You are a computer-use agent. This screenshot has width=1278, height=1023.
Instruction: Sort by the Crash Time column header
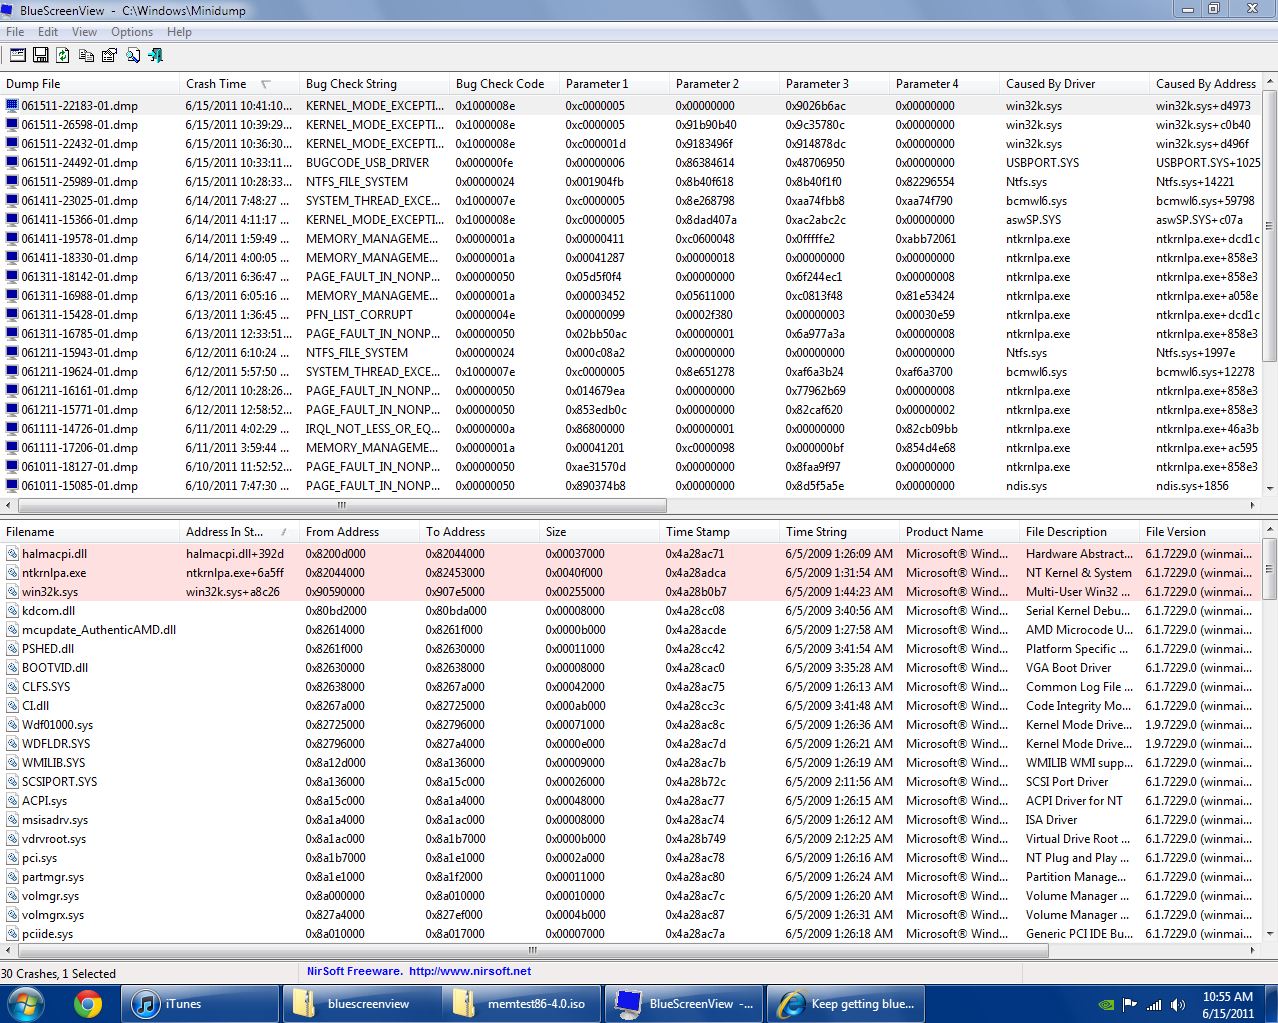pos(240,84)
